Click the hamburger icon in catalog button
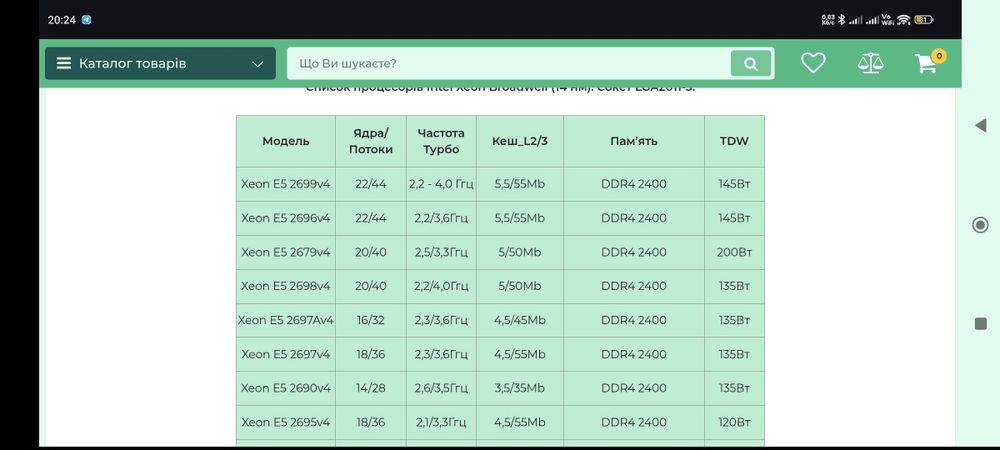 click(64, 64)
